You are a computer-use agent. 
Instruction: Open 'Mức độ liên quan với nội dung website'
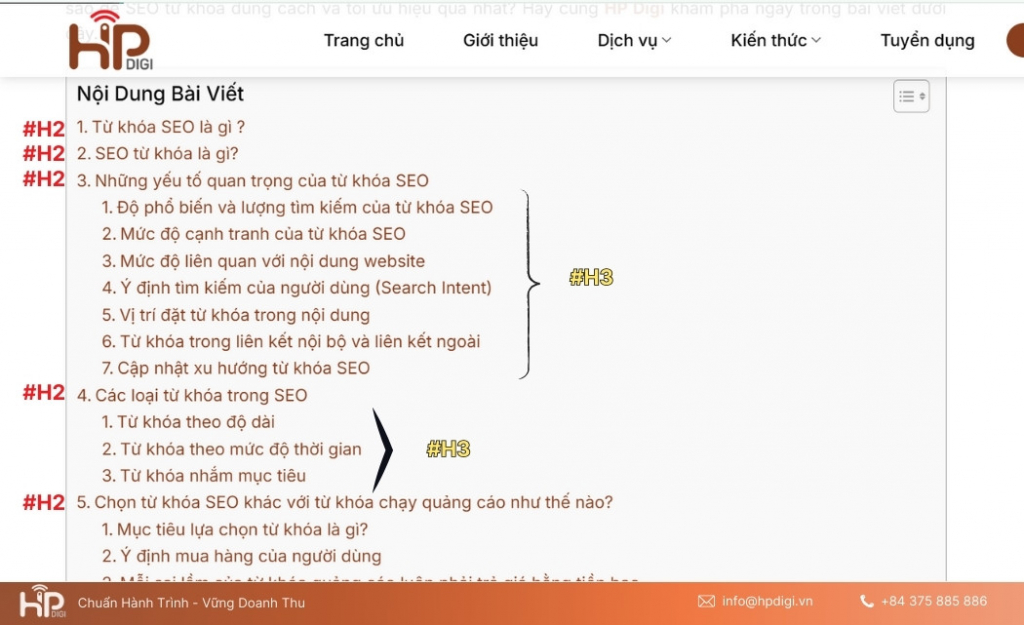[x=263, y=261]
